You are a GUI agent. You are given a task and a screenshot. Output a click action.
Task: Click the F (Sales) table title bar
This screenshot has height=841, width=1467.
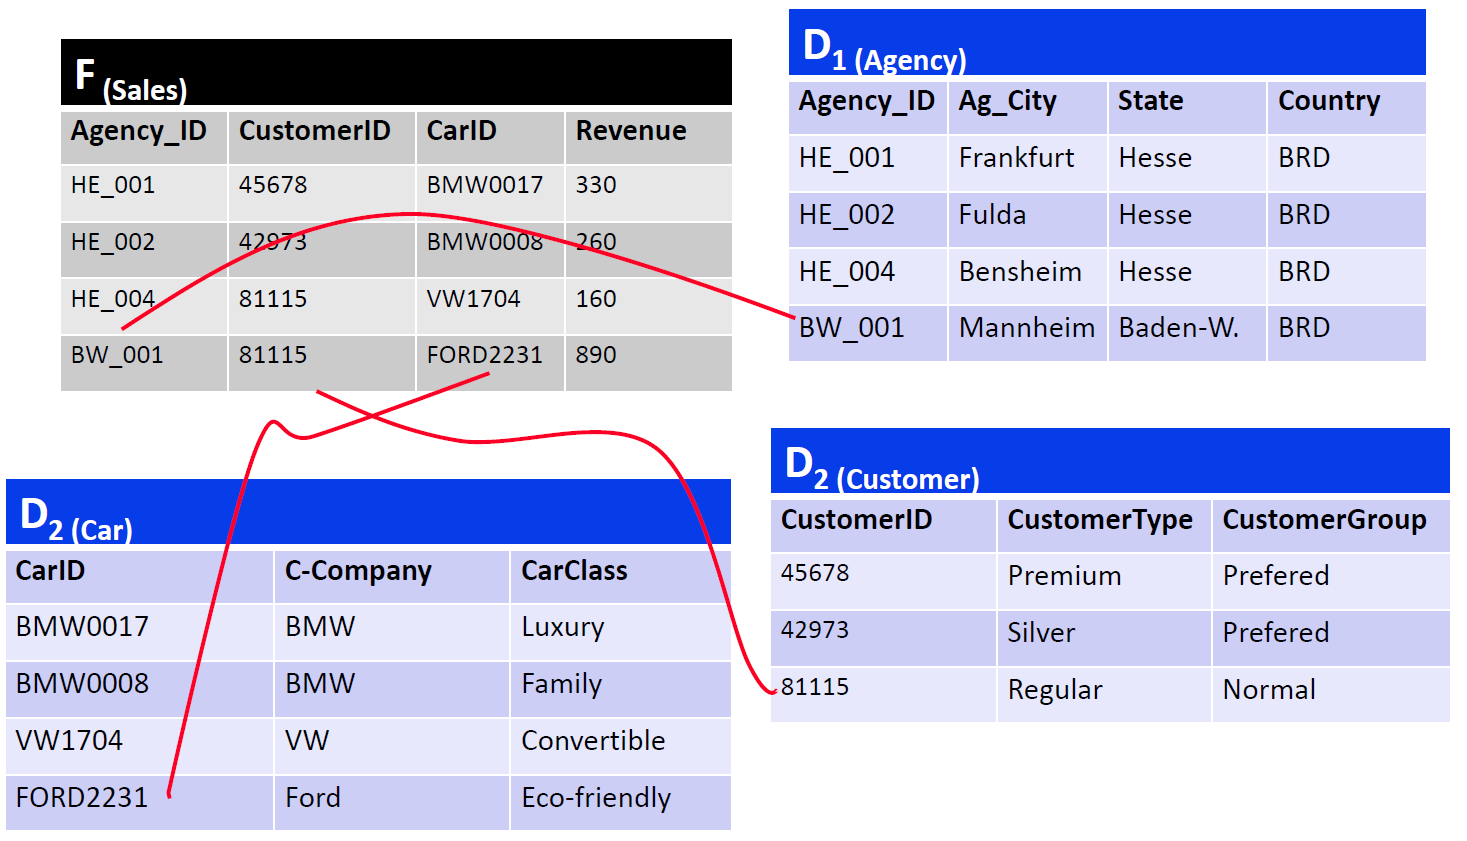click(x=396, y=73)
